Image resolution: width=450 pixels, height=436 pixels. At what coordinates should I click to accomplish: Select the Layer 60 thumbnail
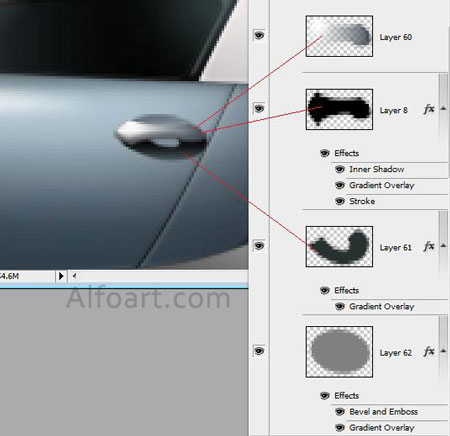pos(339,36)
